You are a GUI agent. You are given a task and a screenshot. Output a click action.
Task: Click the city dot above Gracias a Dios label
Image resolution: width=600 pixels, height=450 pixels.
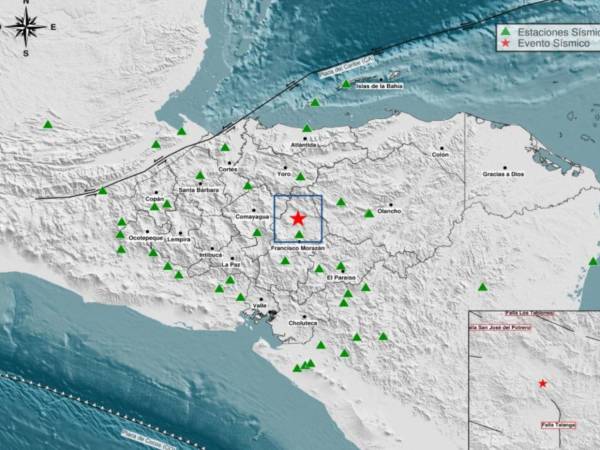coord(505,168)
